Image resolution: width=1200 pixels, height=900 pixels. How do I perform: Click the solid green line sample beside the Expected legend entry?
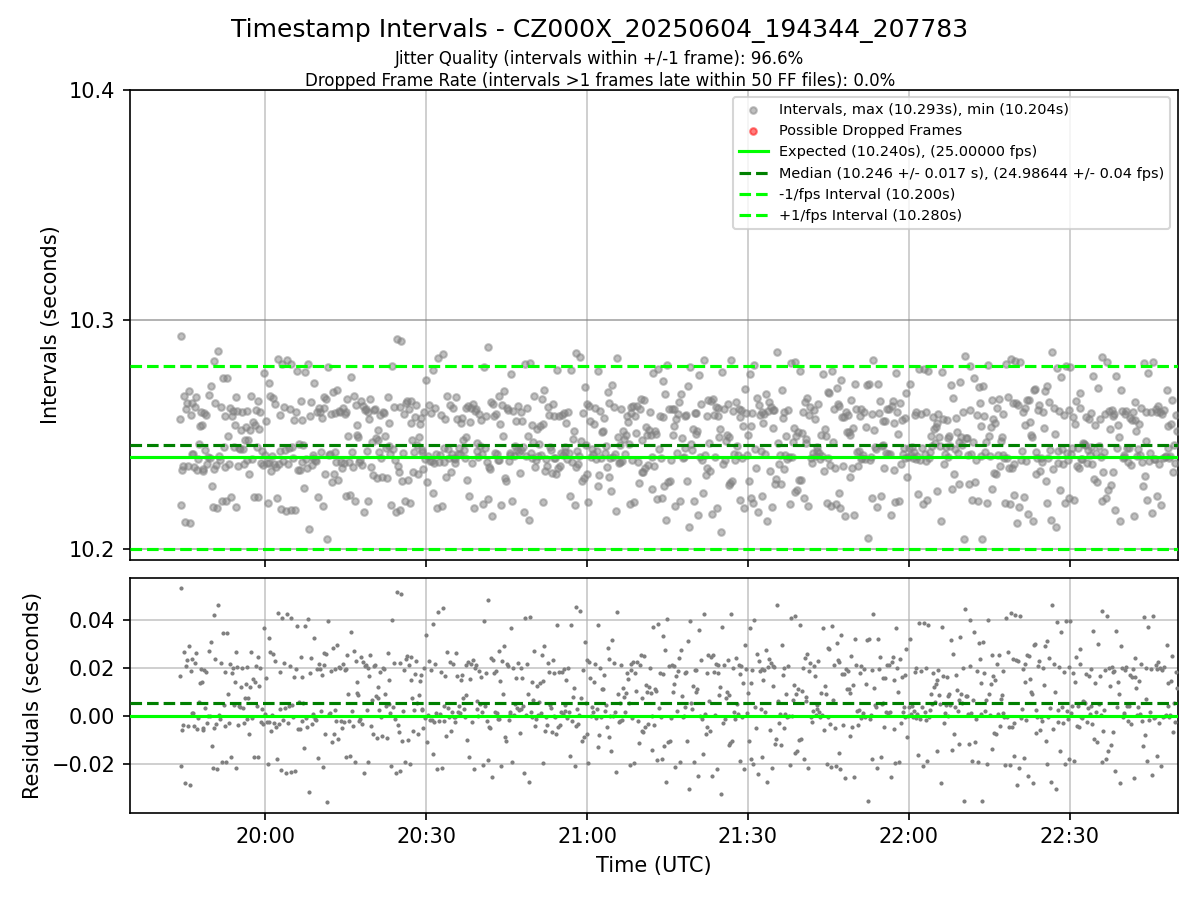pyautogui.click(x=754, y=152)
